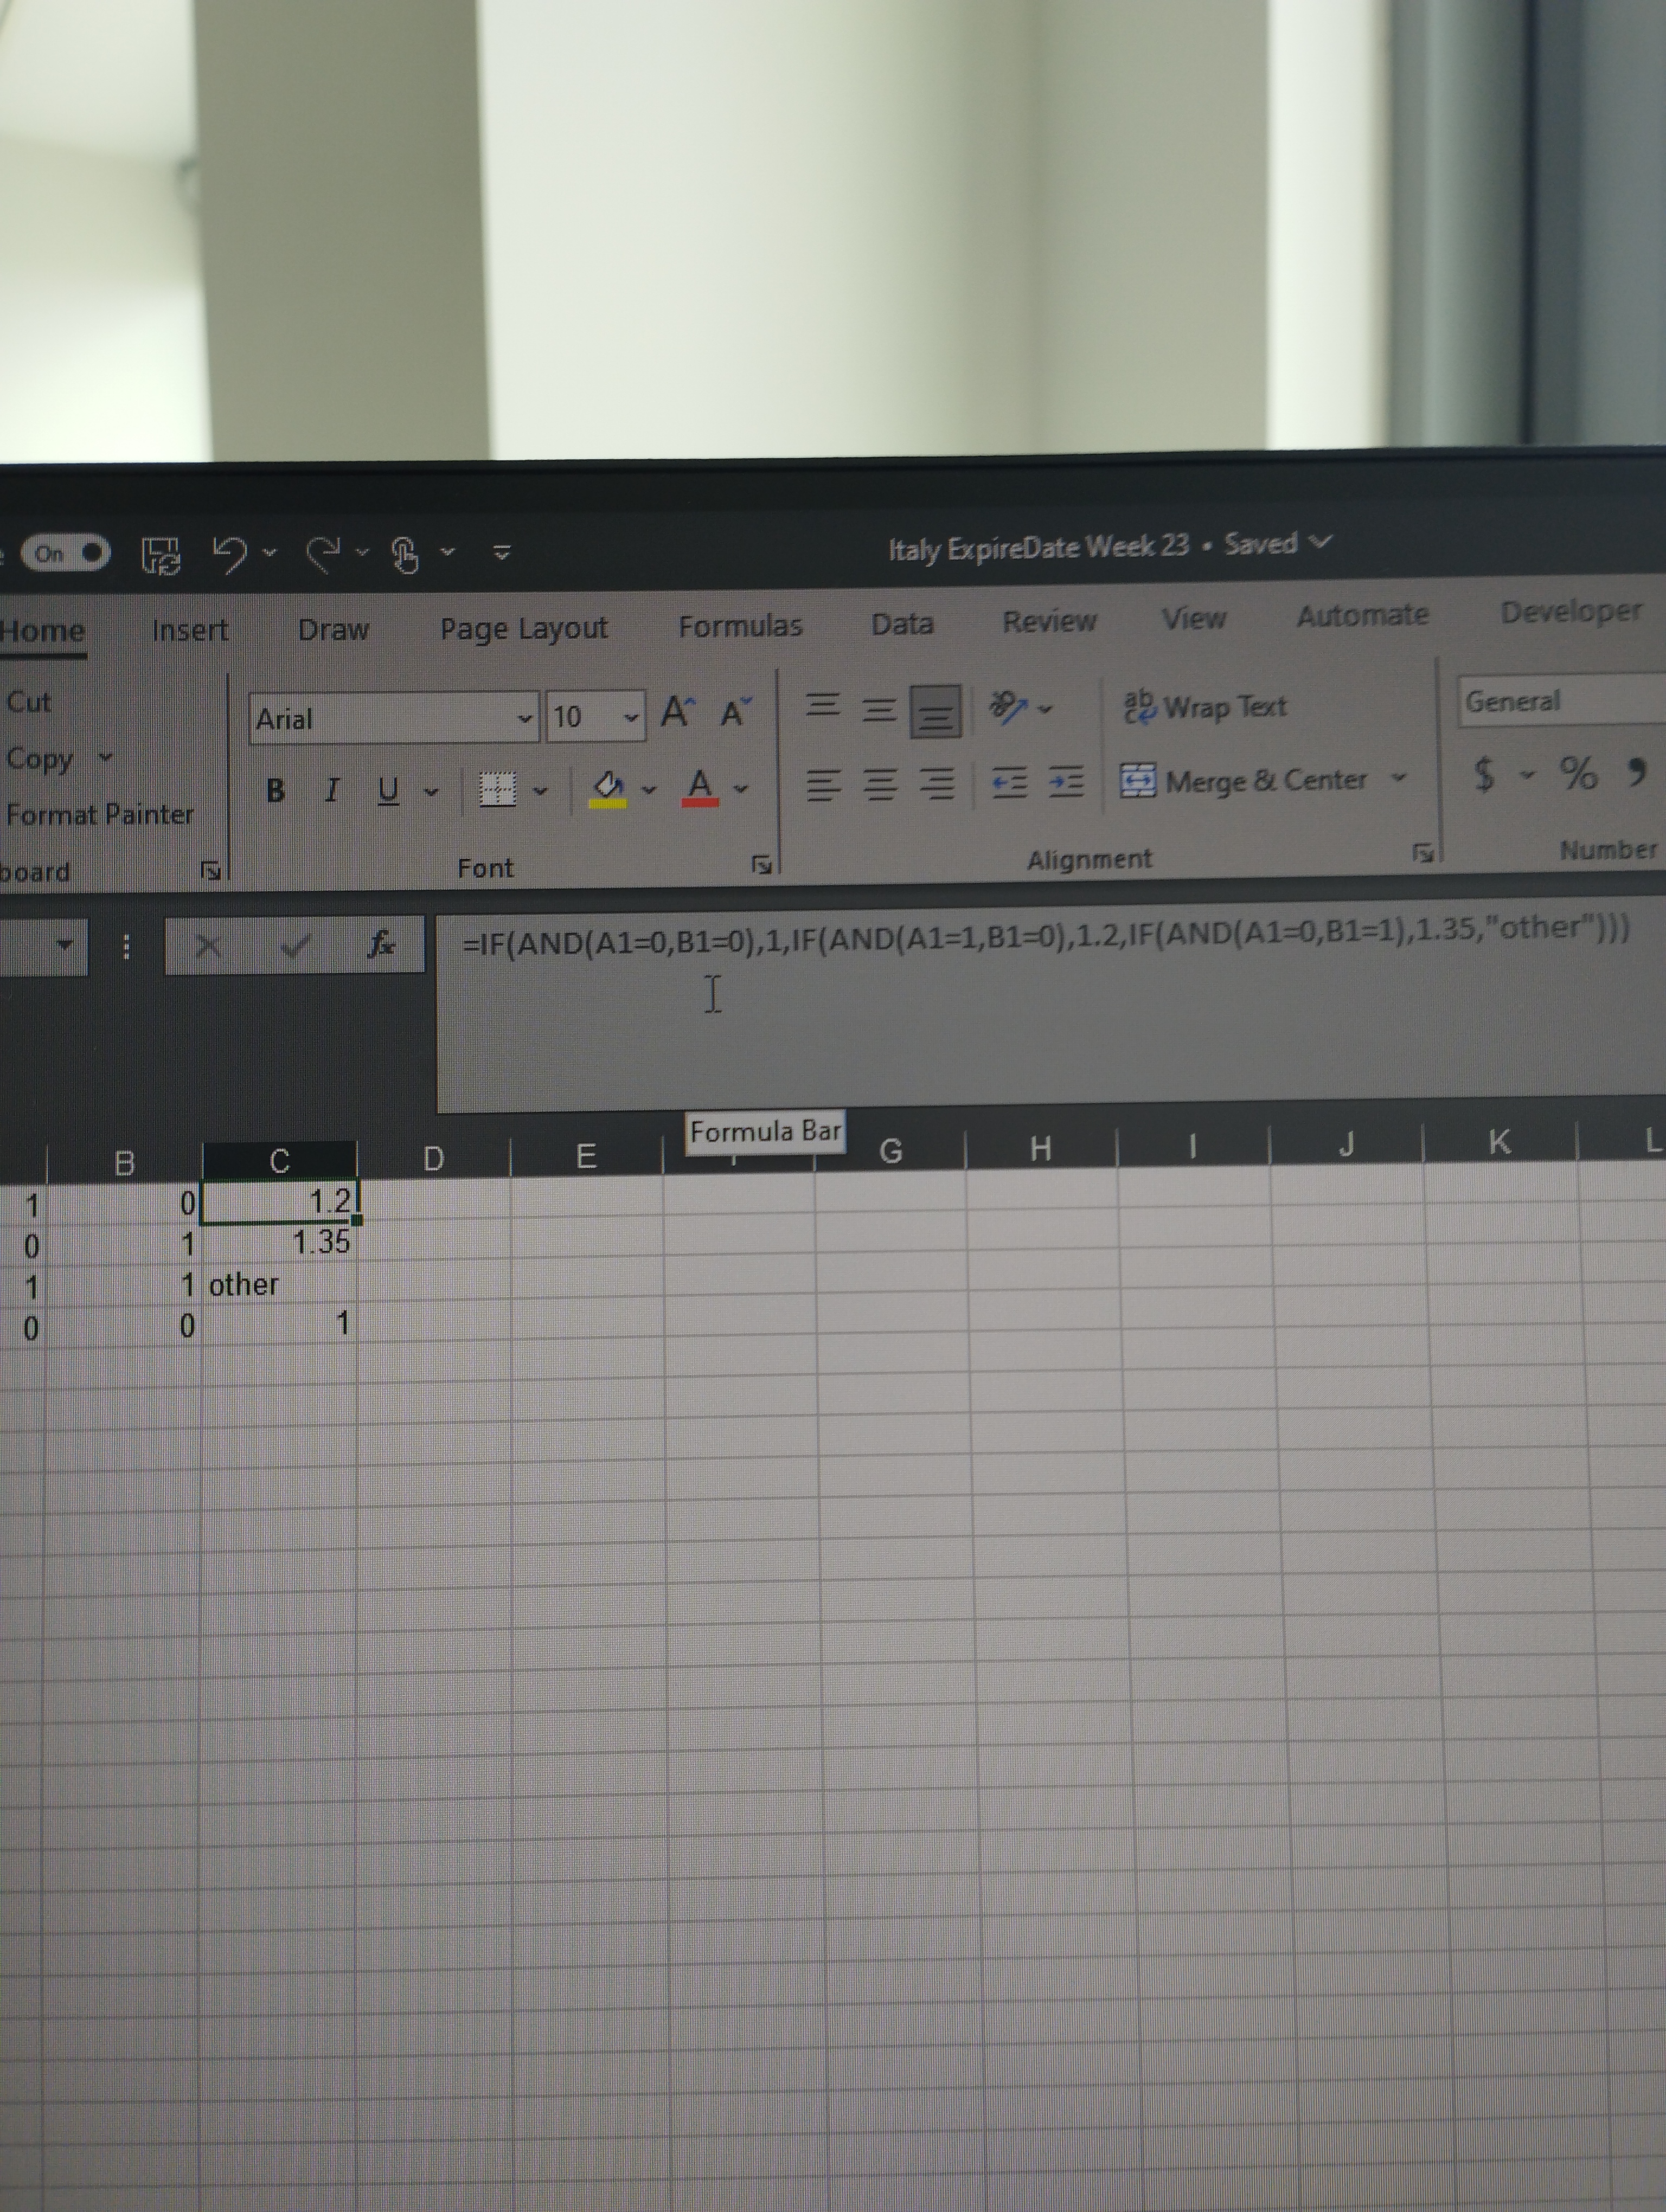Click Increase Font Size icon
1666x2212 pixels.
pos(677,712)
